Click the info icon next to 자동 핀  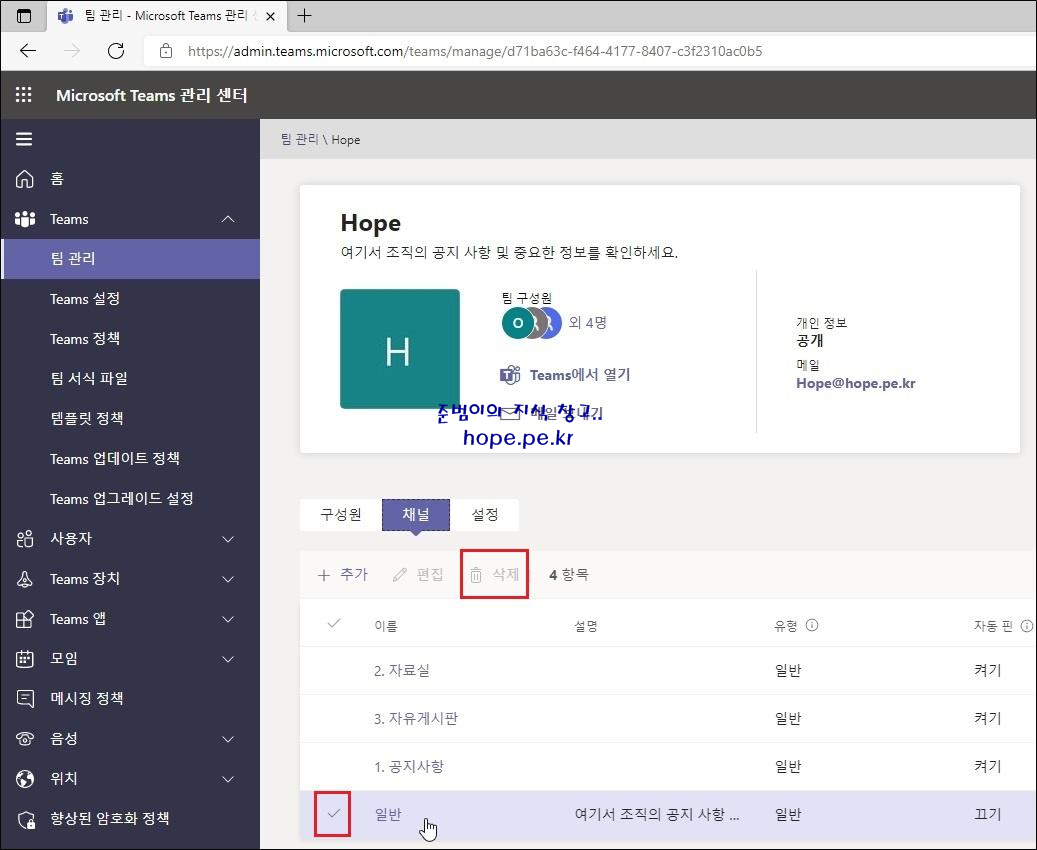pyautogui.click(x=1026, y=625)
